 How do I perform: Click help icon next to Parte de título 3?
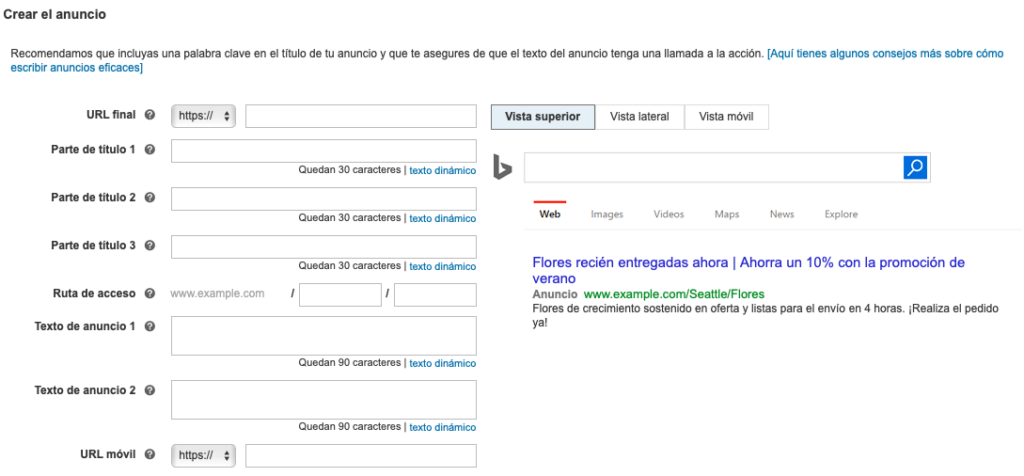click(150, 245)
